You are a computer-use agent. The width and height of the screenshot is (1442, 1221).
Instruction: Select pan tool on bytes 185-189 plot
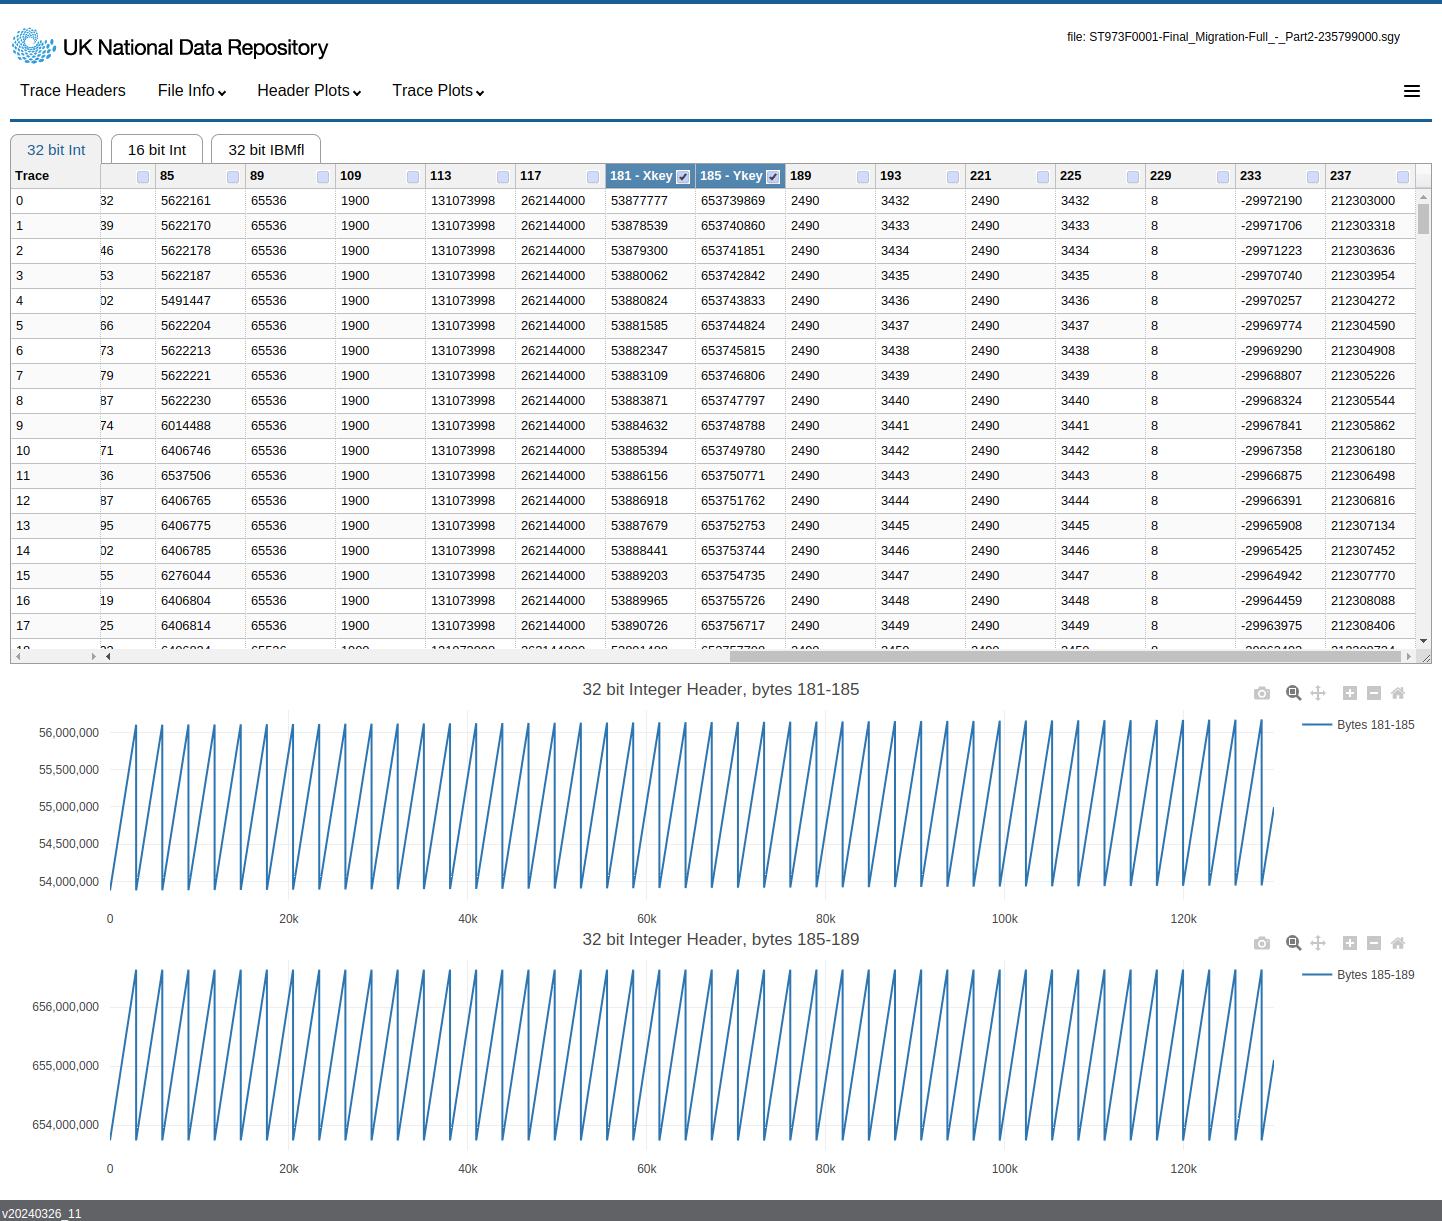(x=1318, y=943)
